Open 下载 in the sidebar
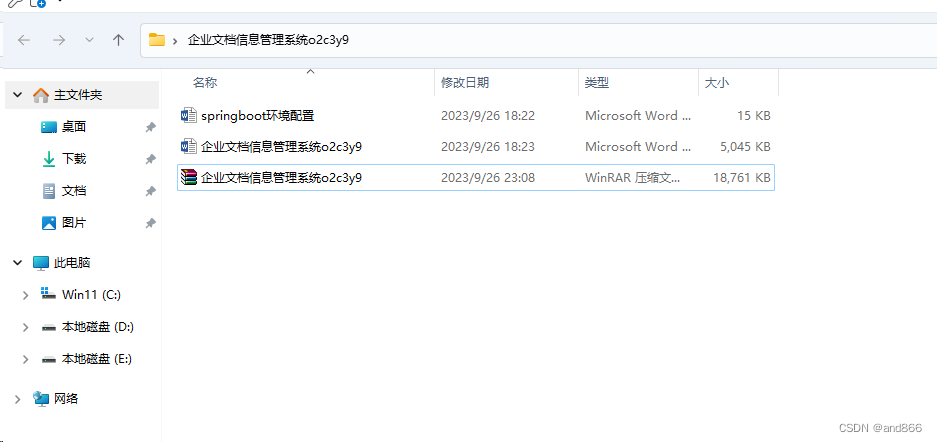Screen dimensions: 937x442 click(x=74, y=159)
